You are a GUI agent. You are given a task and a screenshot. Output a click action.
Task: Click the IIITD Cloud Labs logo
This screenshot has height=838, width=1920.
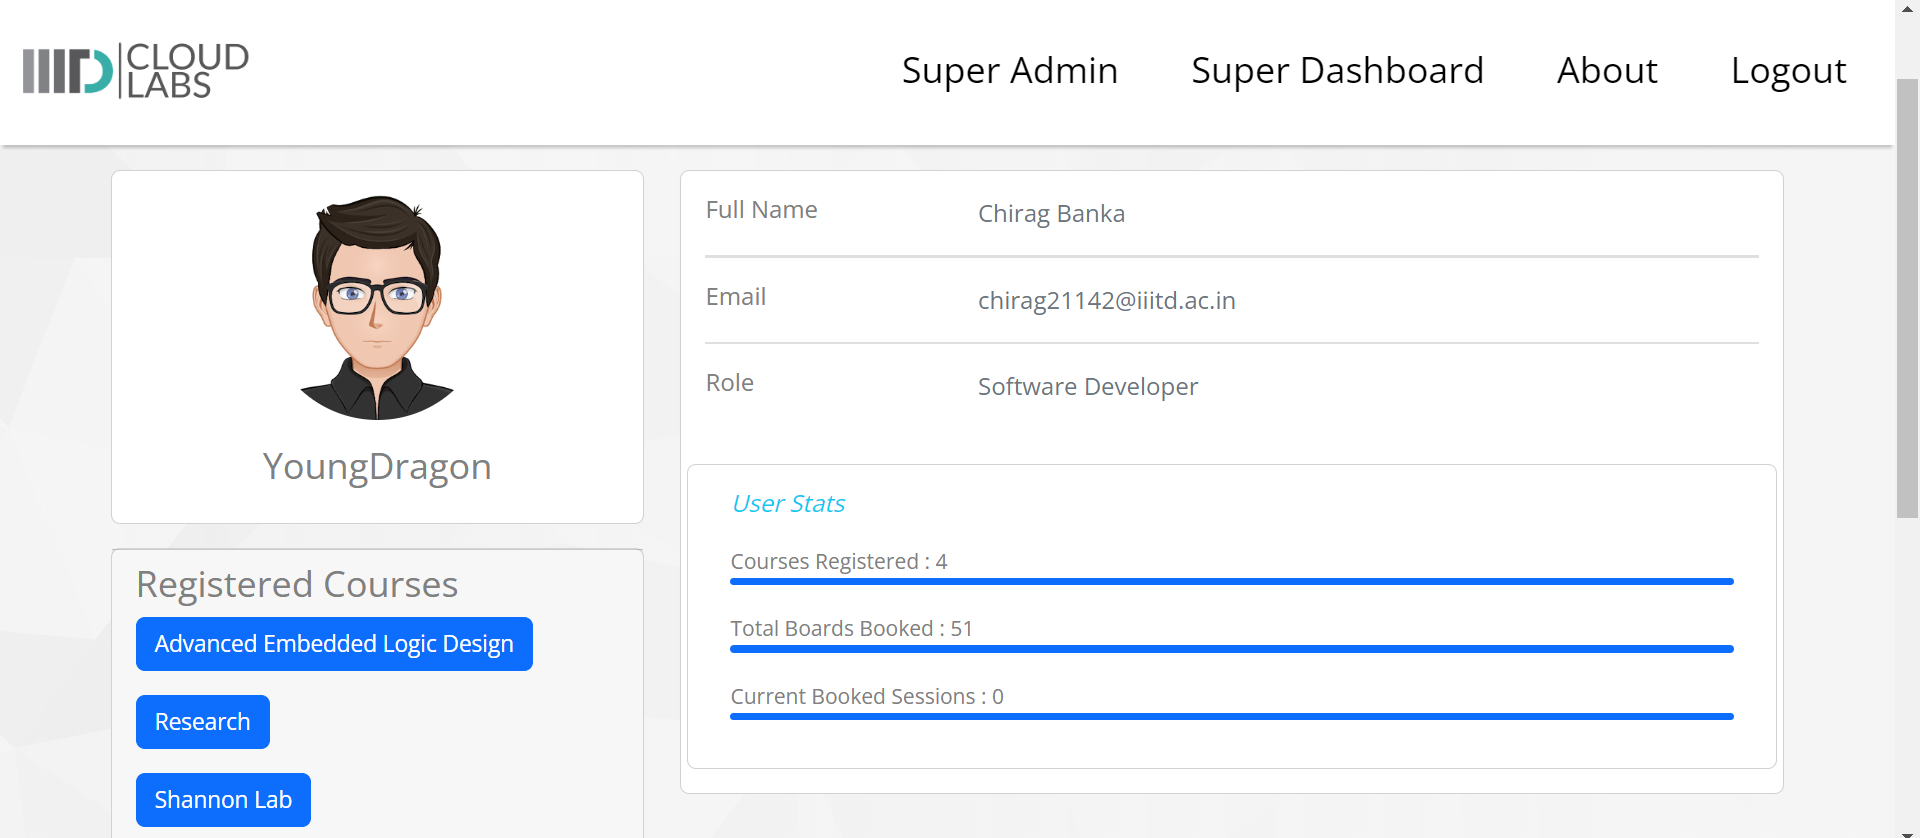pos(136,70)
